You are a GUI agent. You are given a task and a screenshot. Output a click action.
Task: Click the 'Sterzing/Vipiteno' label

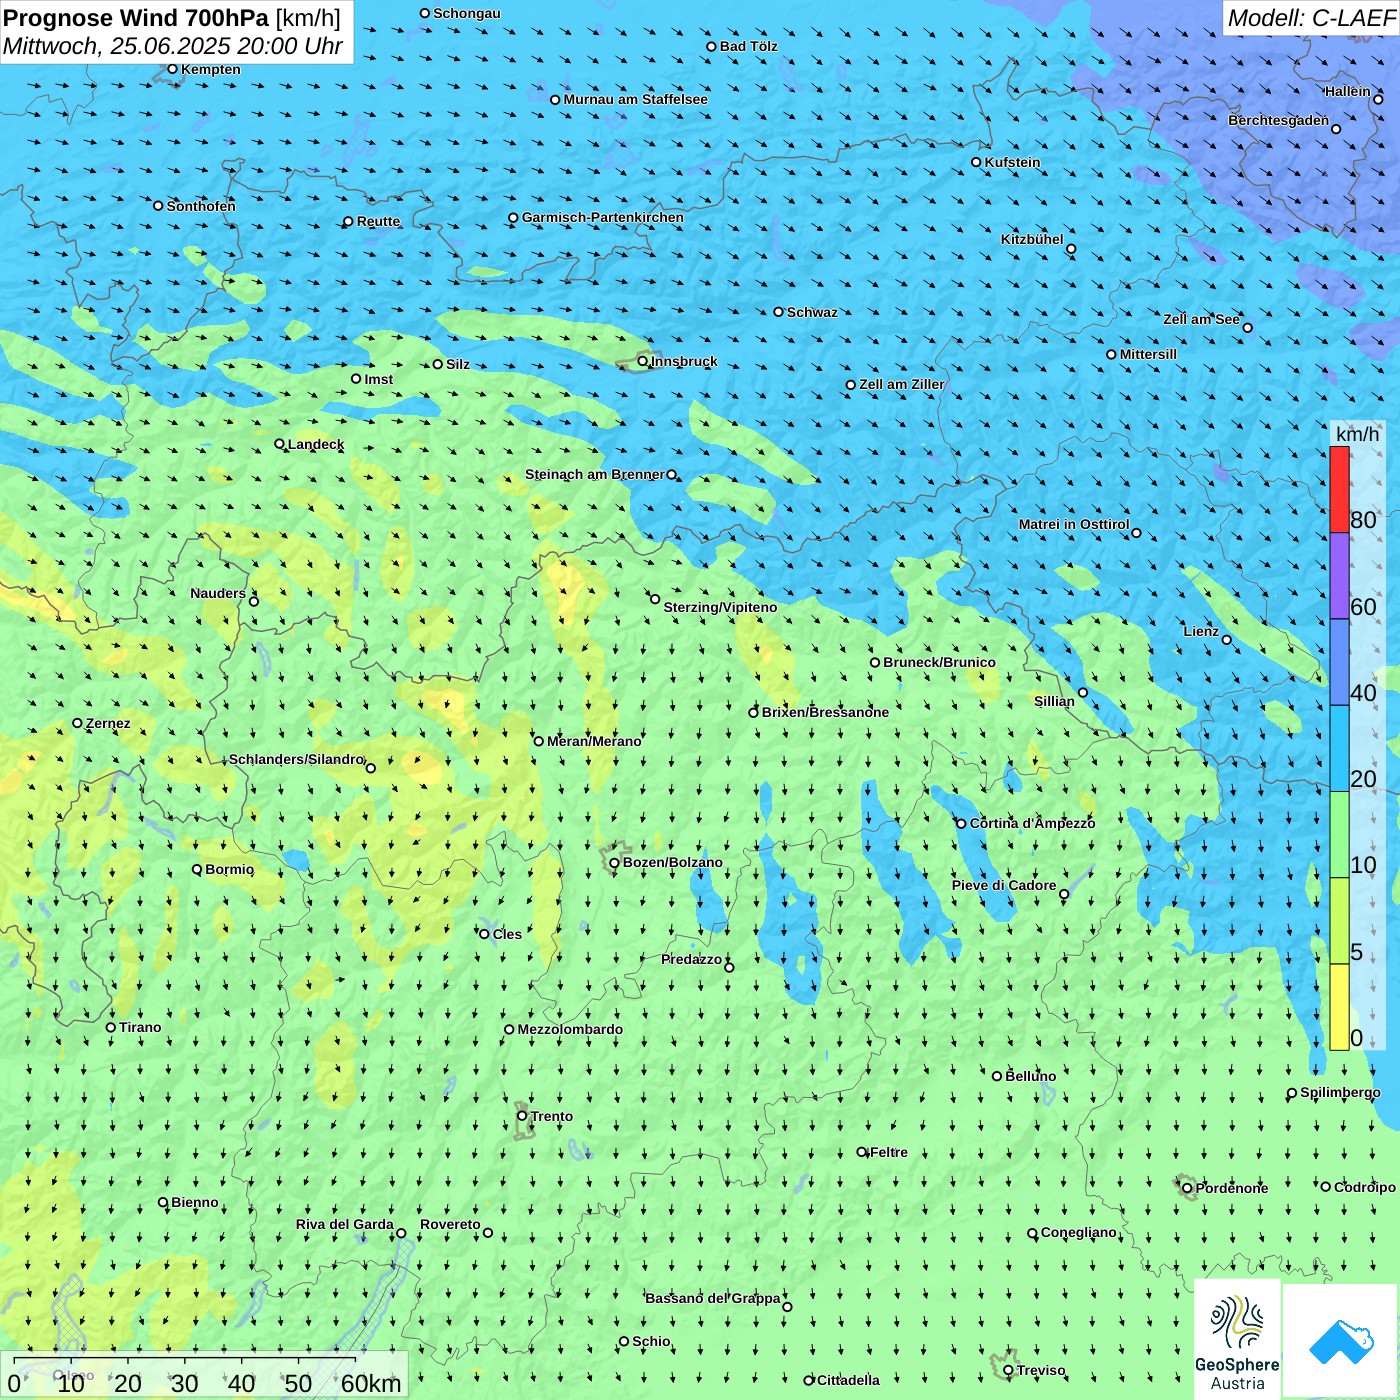[720, 607]
